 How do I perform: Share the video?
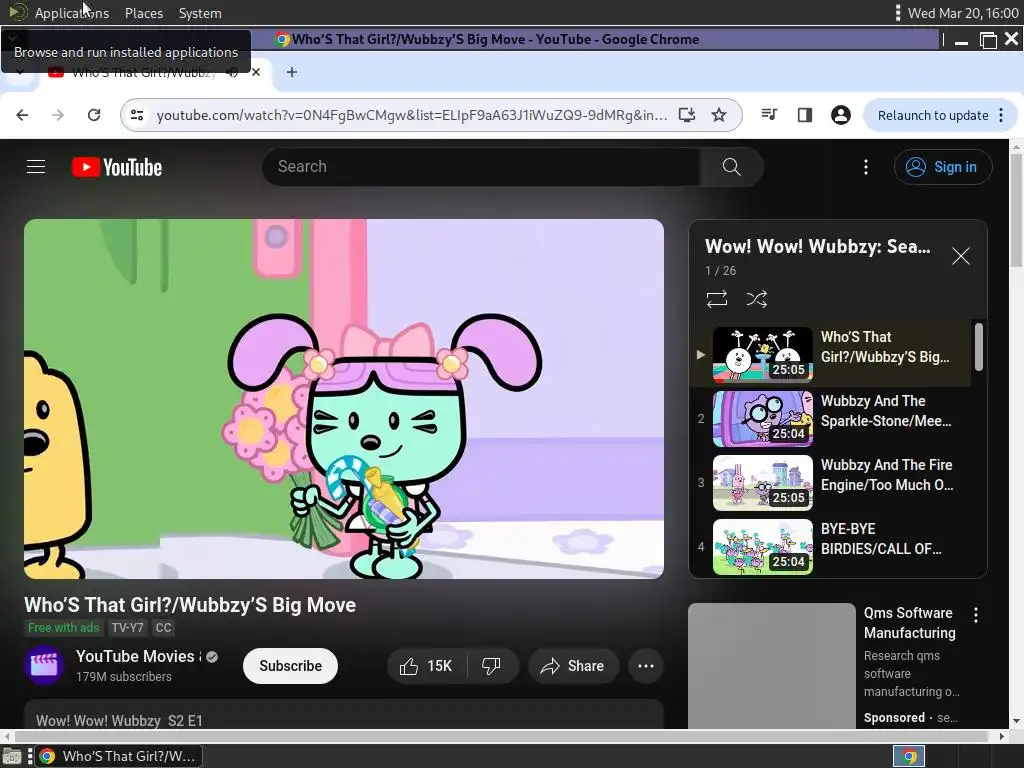573,665
